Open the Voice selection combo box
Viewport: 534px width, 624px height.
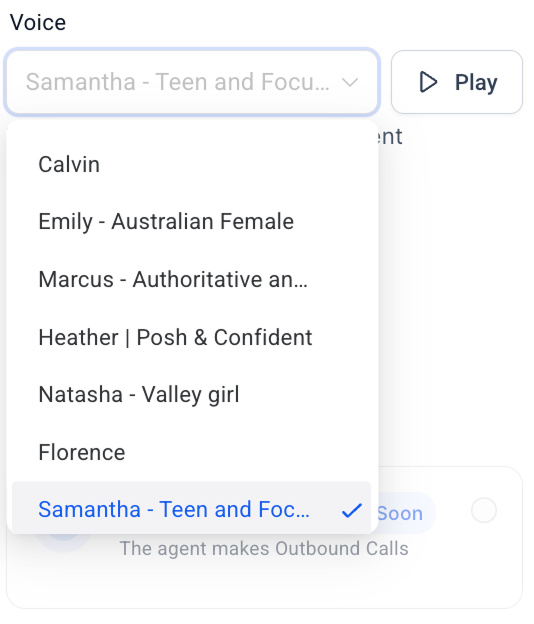tap(192, 82)
